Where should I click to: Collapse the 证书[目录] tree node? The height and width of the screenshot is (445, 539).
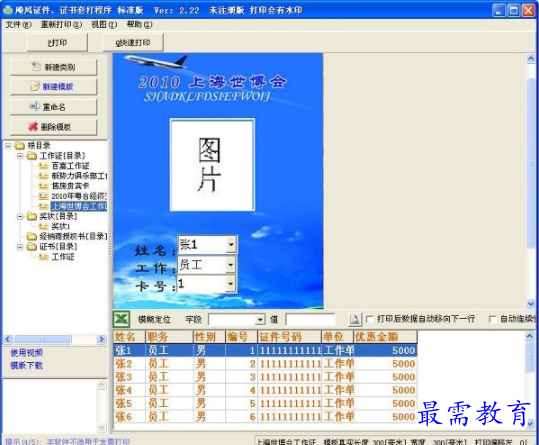click(x=20, y=247)
